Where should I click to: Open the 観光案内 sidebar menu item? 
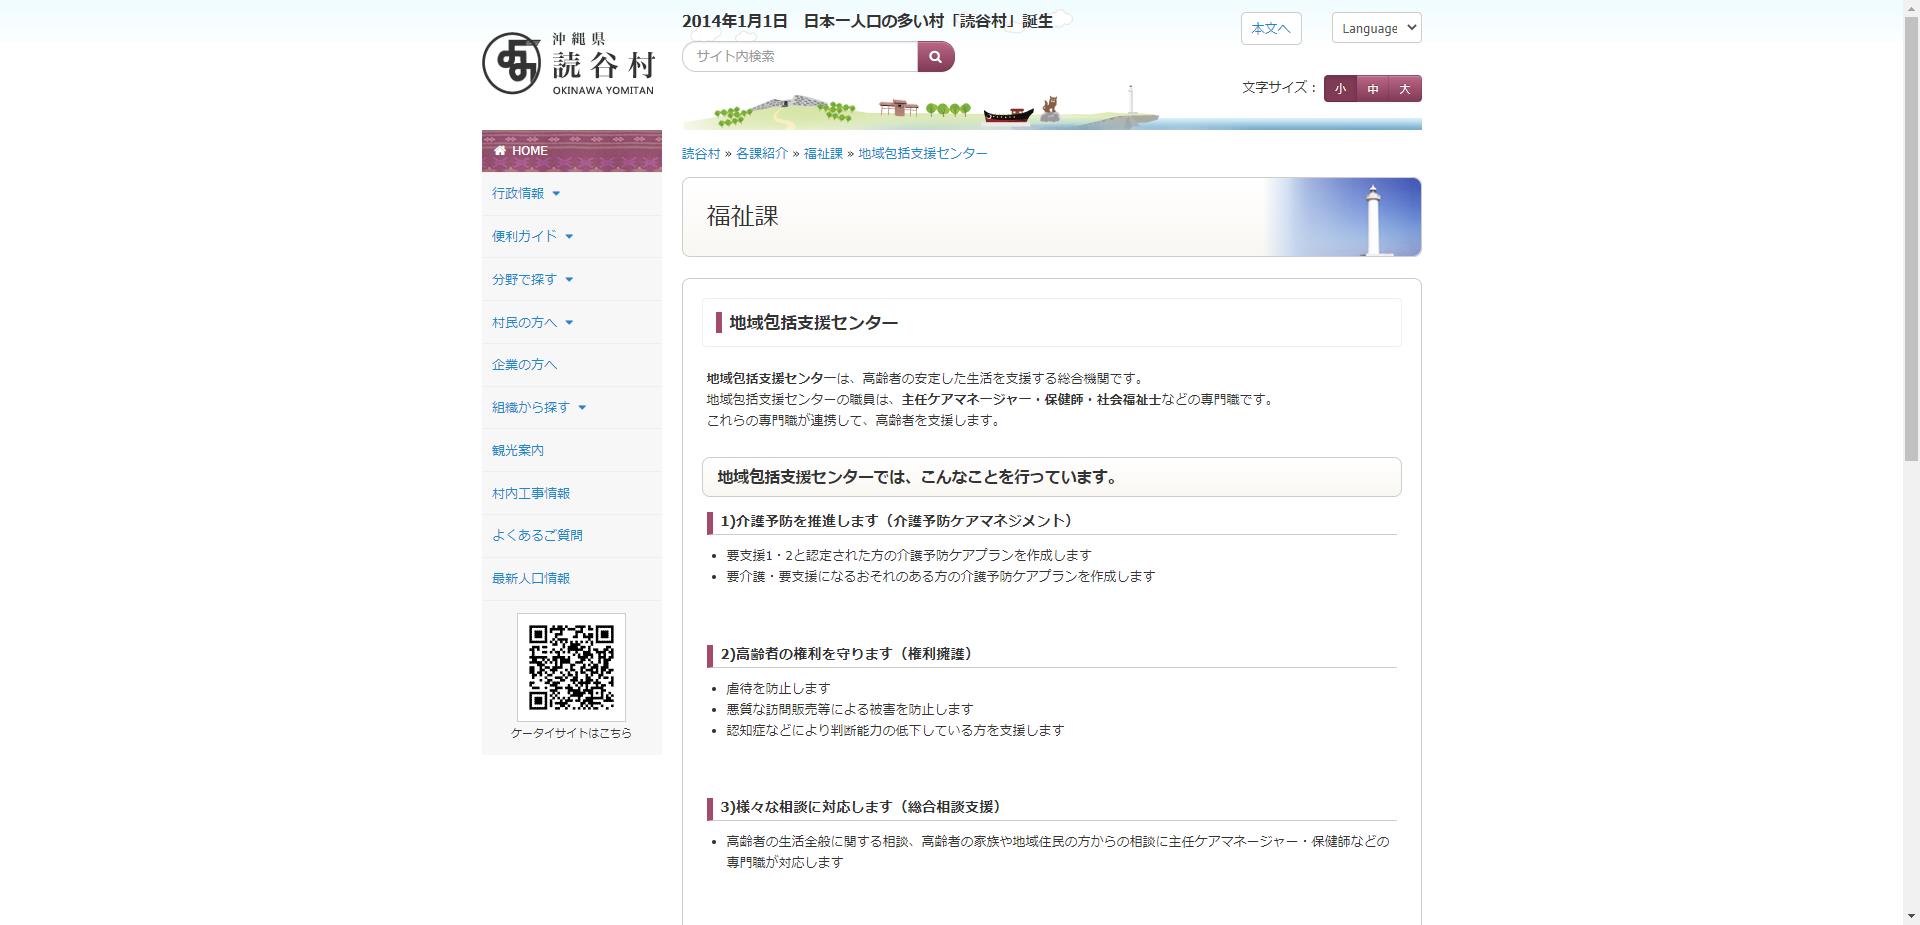point(517,449)
